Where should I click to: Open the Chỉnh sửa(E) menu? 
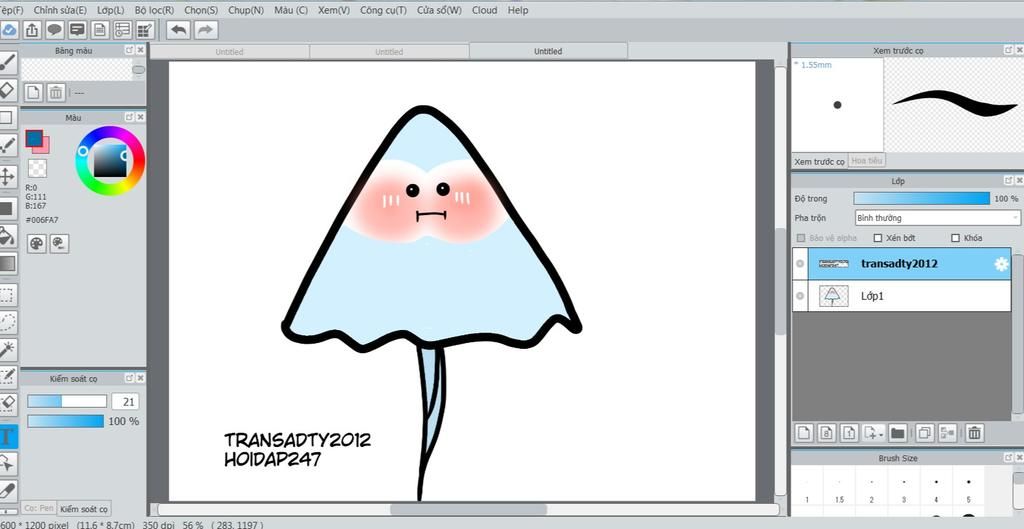pyautogui.click(x=60, y=10)
